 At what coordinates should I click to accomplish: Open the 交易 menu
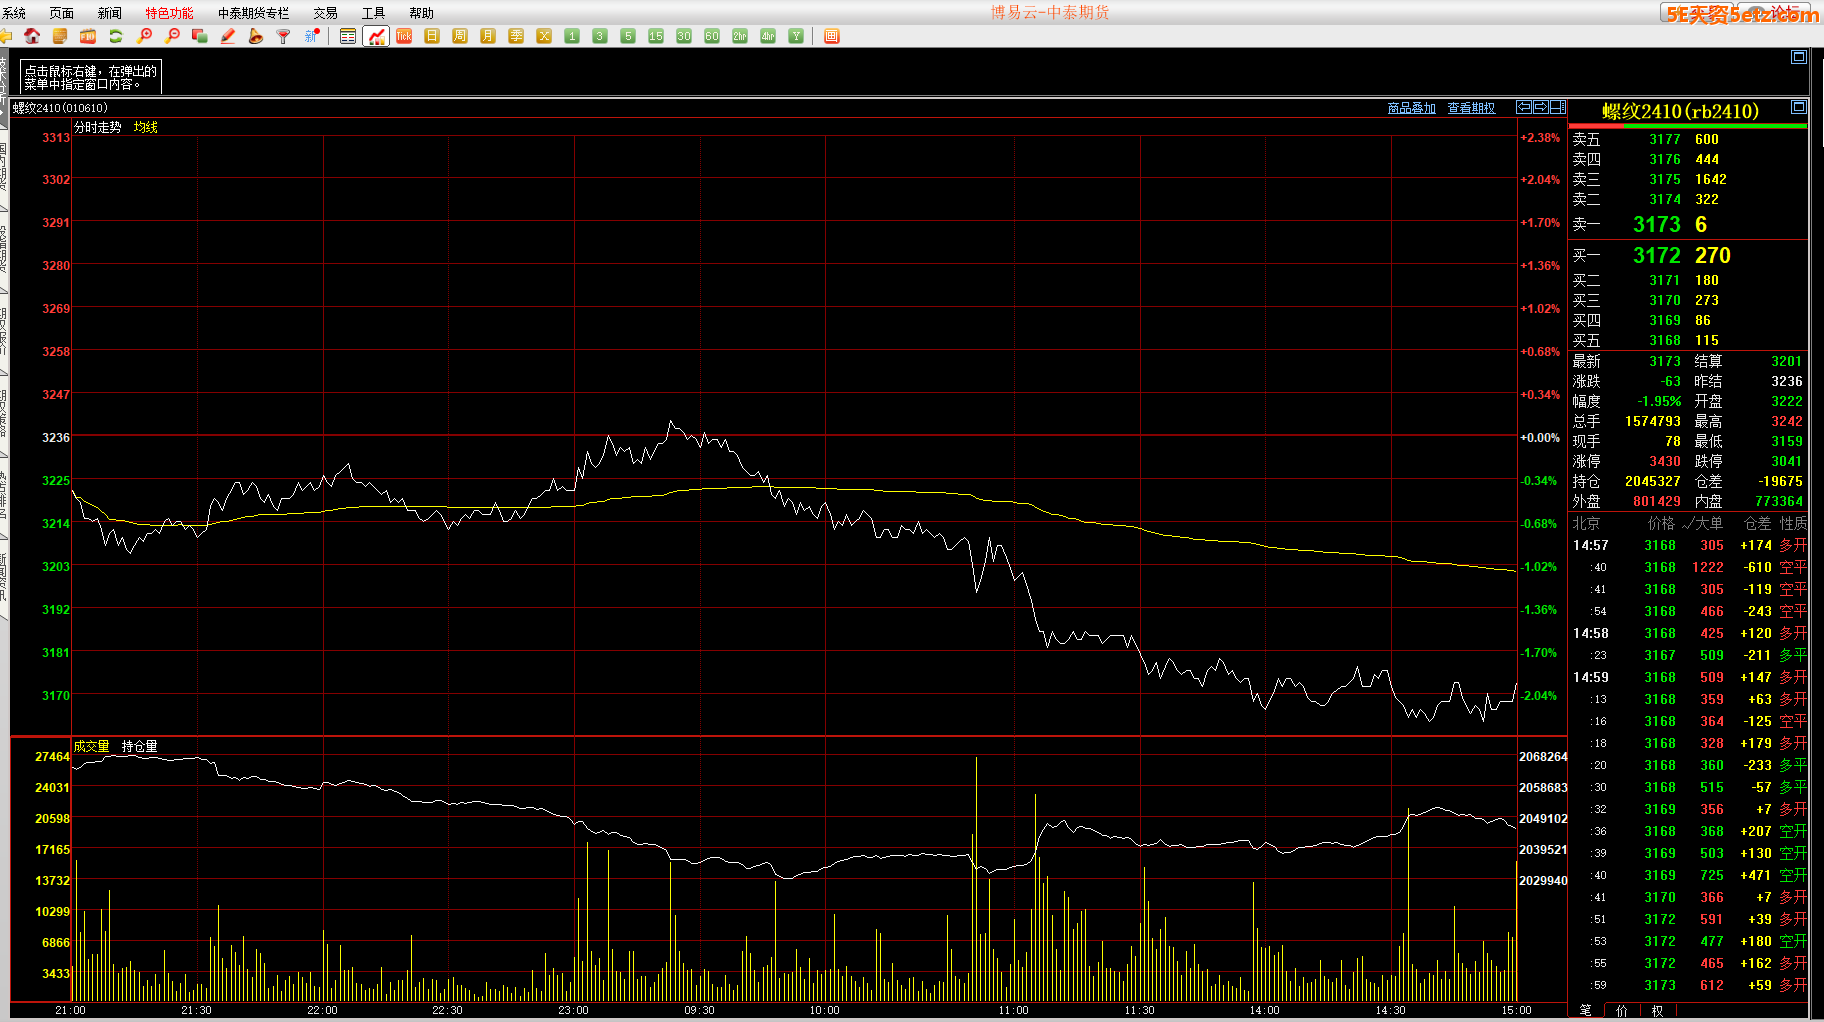point(325,13)
